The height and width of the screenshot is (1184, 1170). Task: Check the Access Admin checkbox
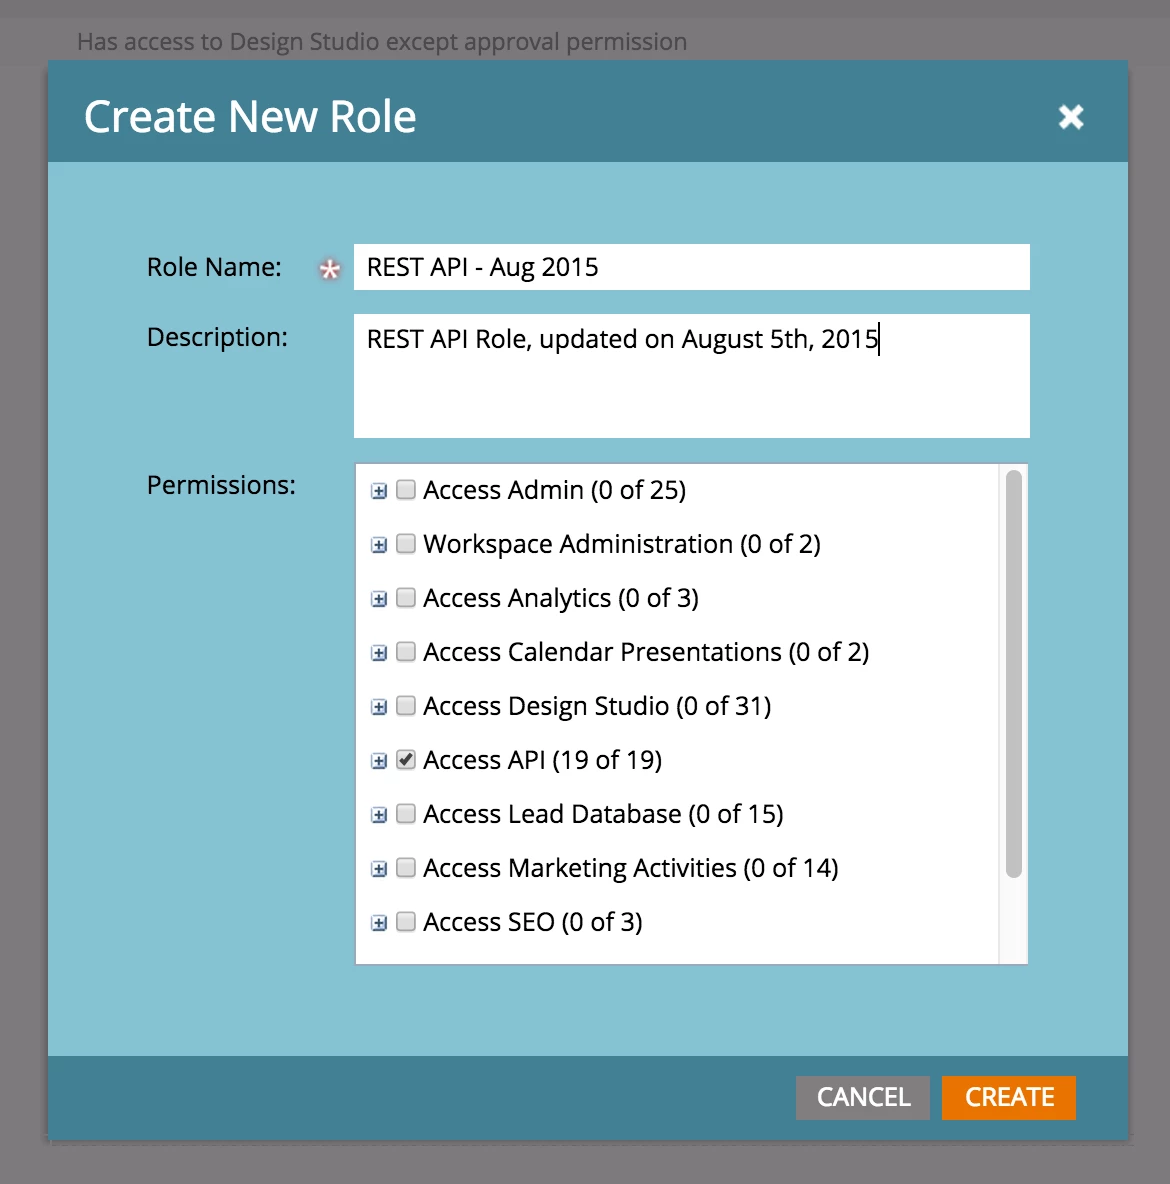406,489
